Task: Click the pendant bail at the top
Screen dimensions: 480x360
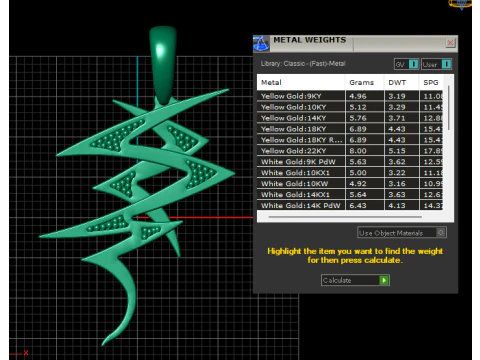Action: point(163,65)
